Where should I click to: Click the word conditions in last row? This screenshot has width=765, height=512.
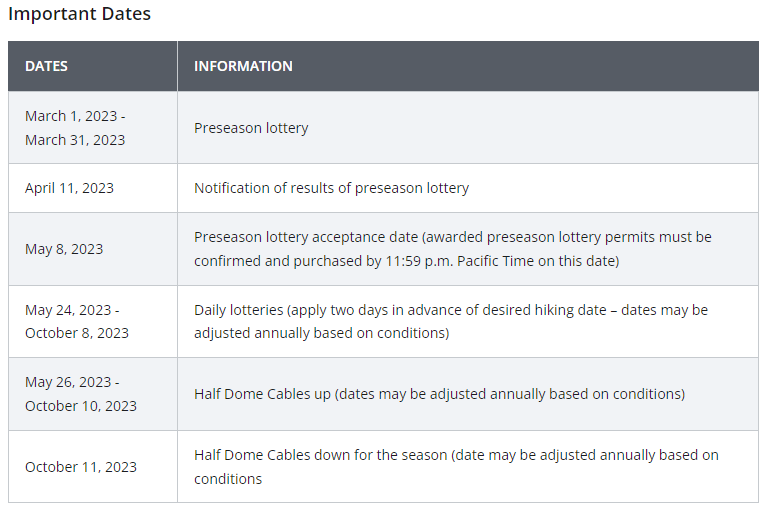point(228,479)
